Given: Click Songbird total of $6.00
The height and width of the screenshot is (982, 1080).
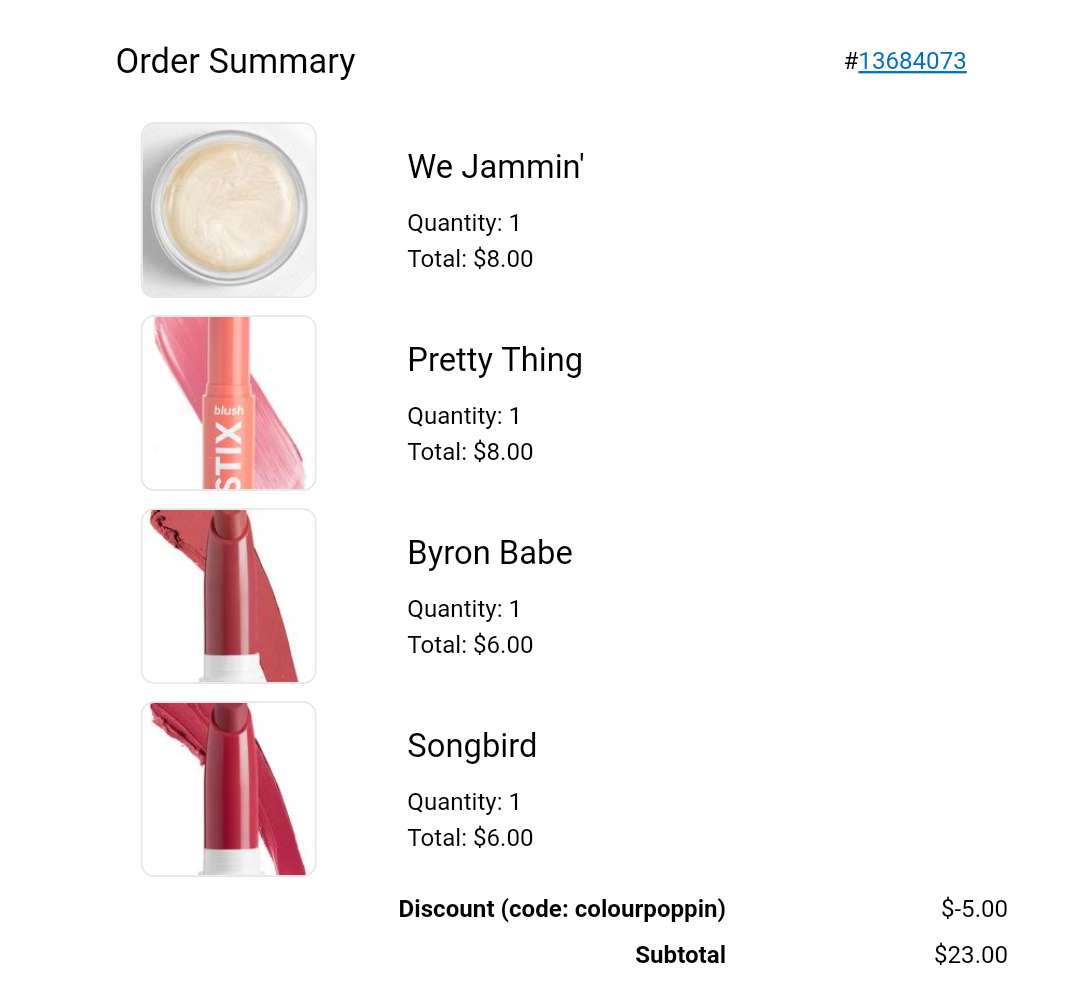Looking at the screenshot, I should 470,837.
